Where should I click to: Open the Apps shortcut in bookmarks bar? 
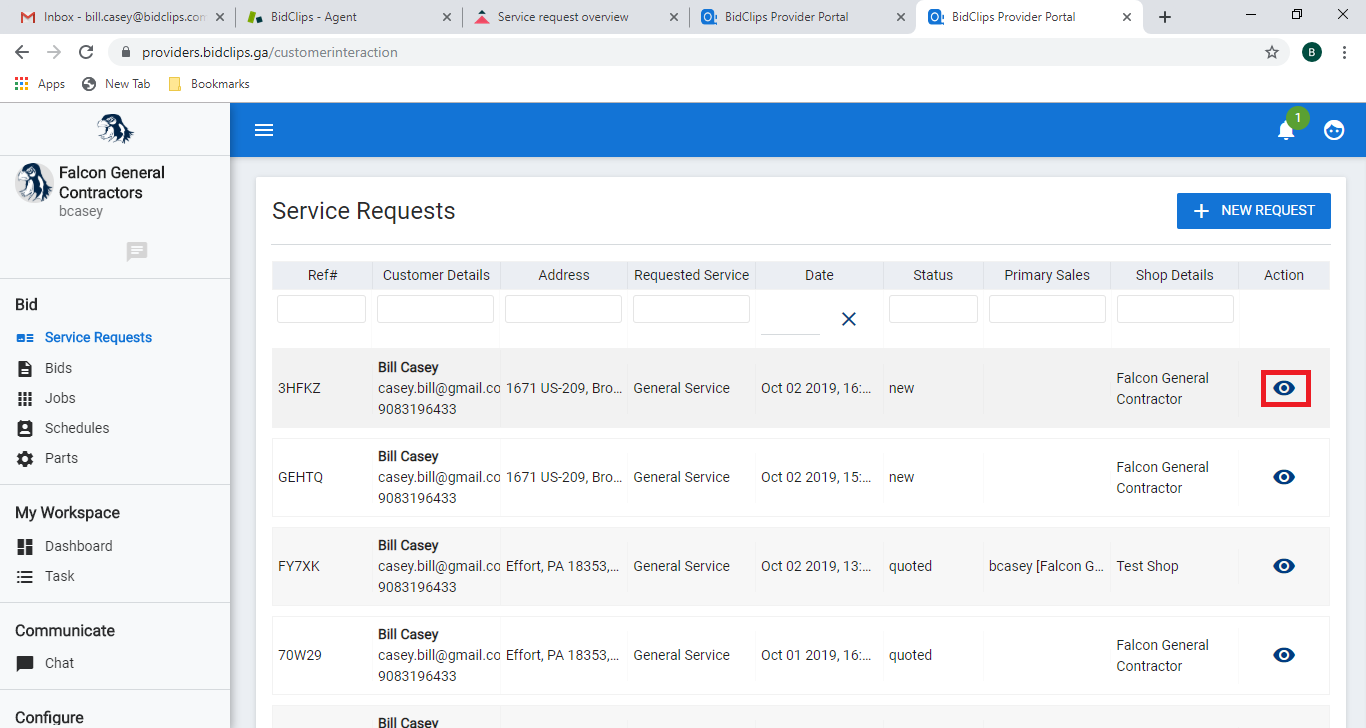pos(40,84)
